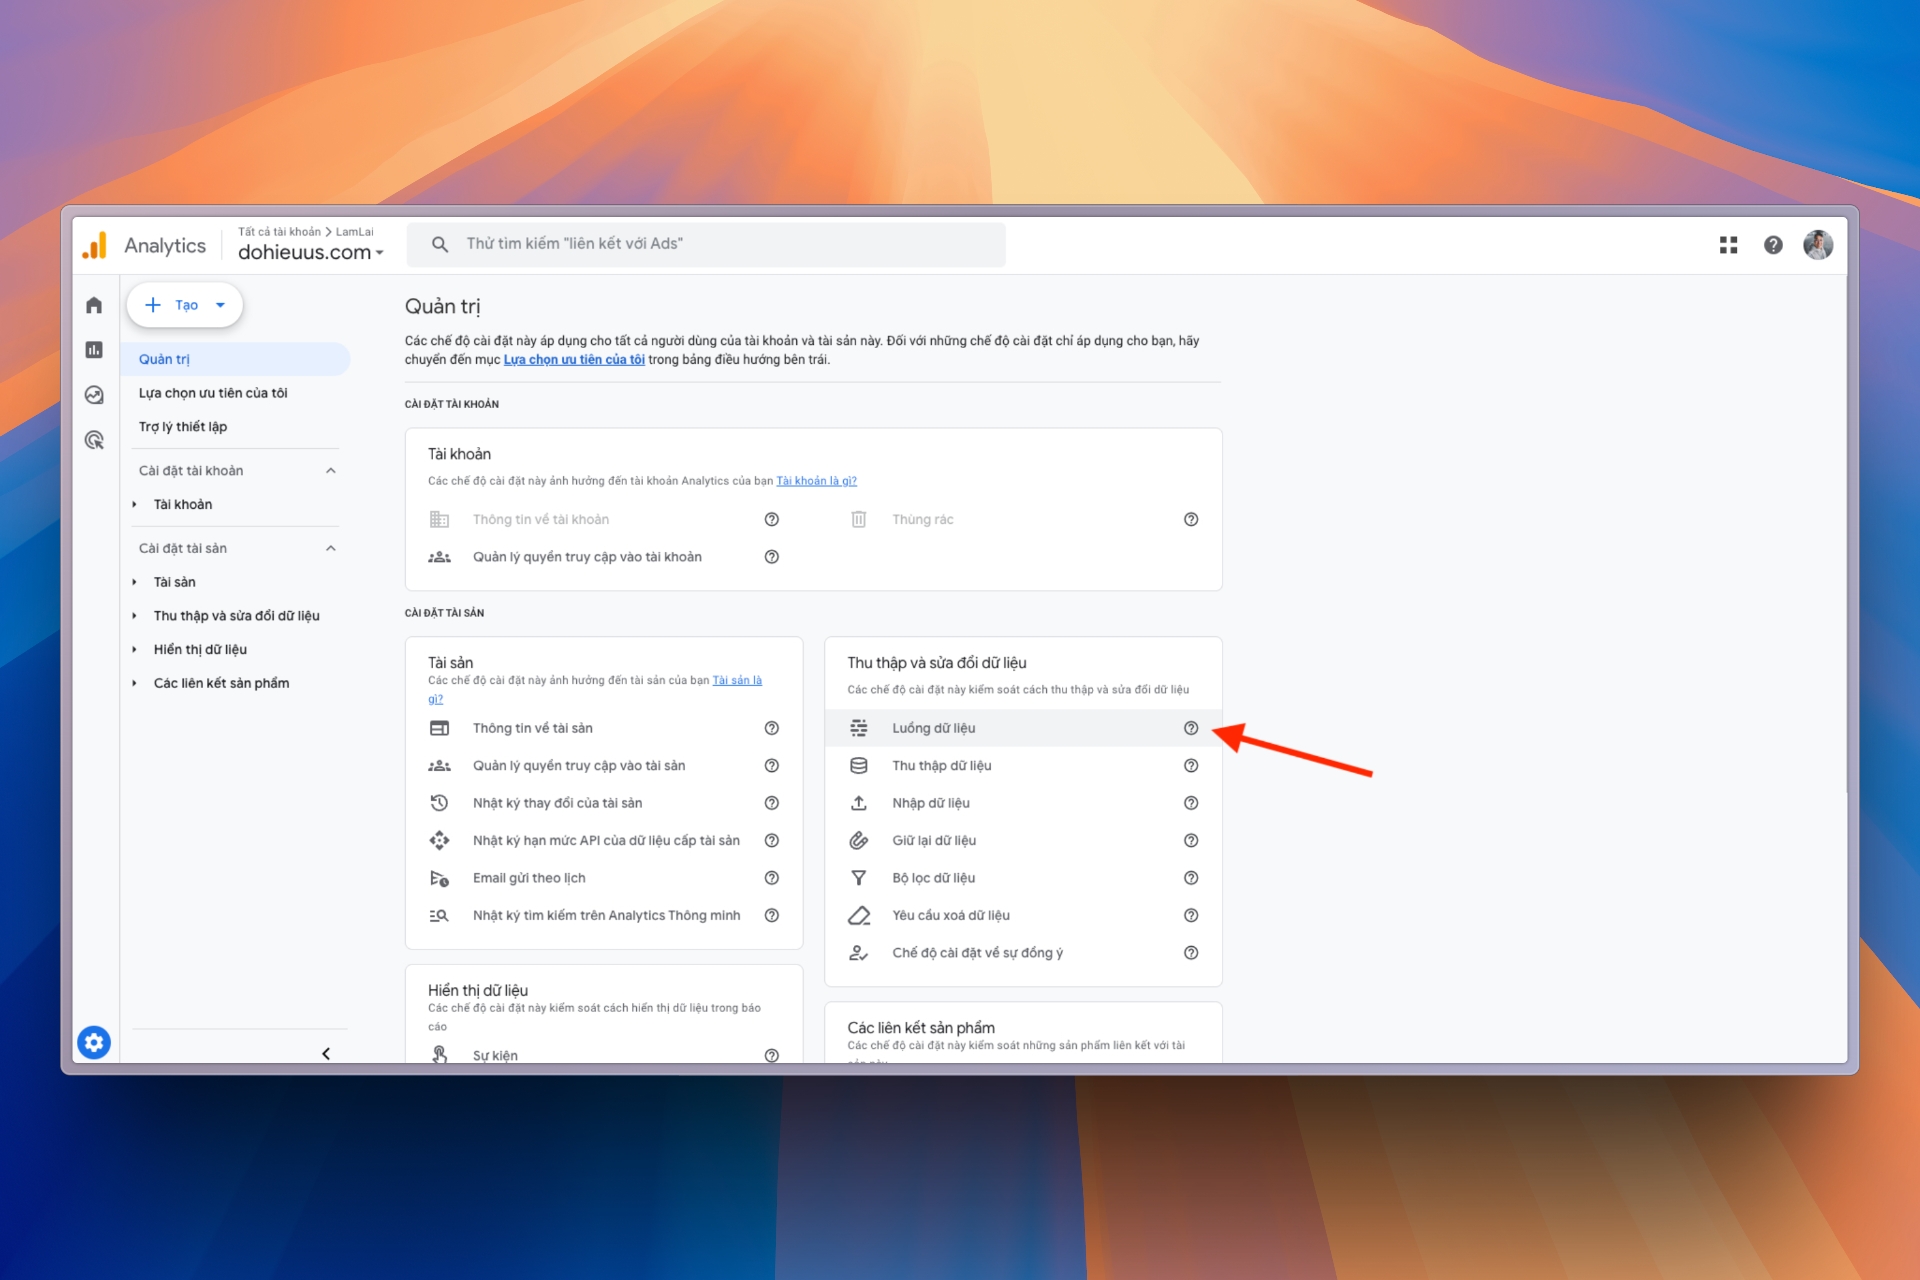This screenshot has height=1280, width=1920.
Task: Open the dohieuus.com property selector dropdown
Action: (311, 253)
